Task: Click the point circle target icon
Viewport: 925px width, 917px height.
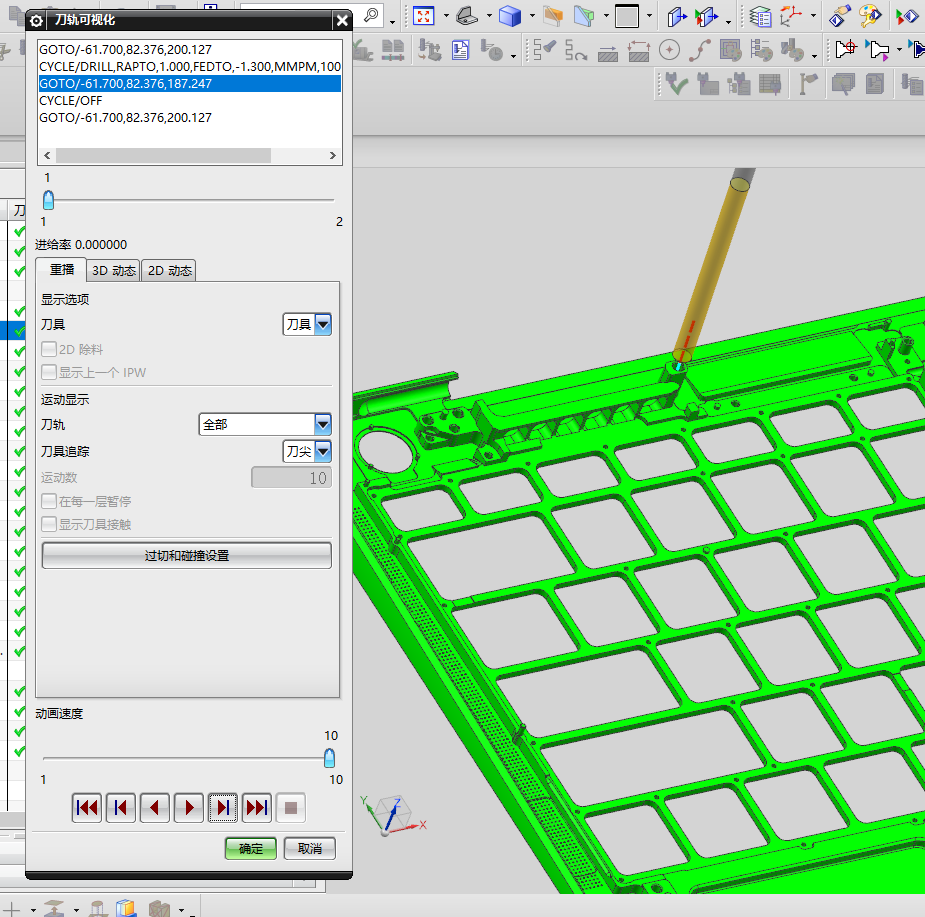Action: click(669, 50)
